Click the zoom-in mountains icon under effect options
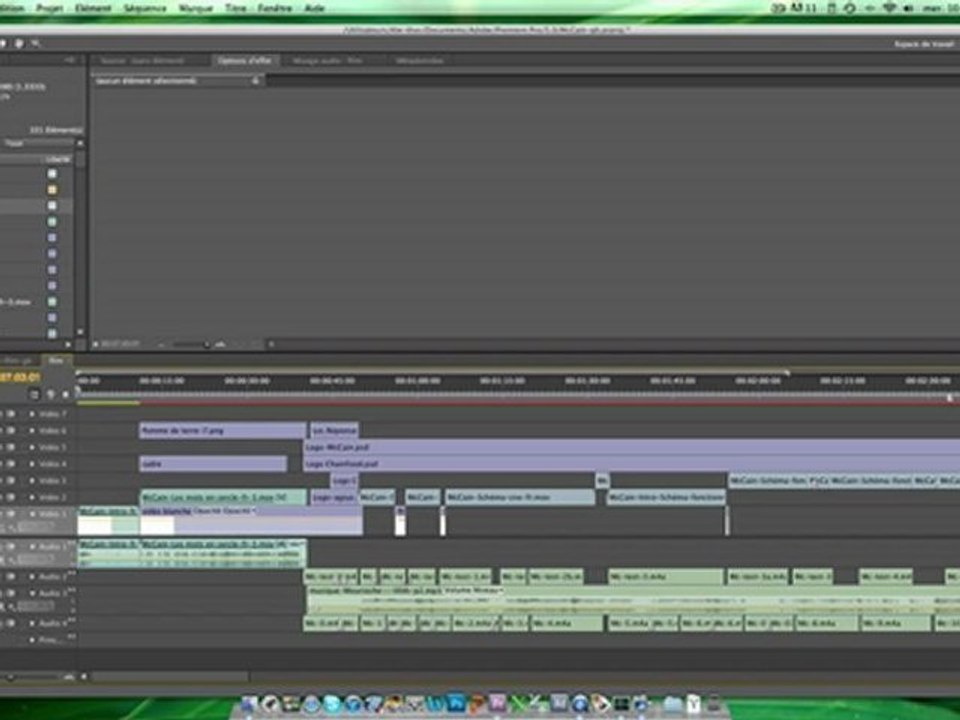The height and width of the screenshot is (720, 960). (220, 345)
